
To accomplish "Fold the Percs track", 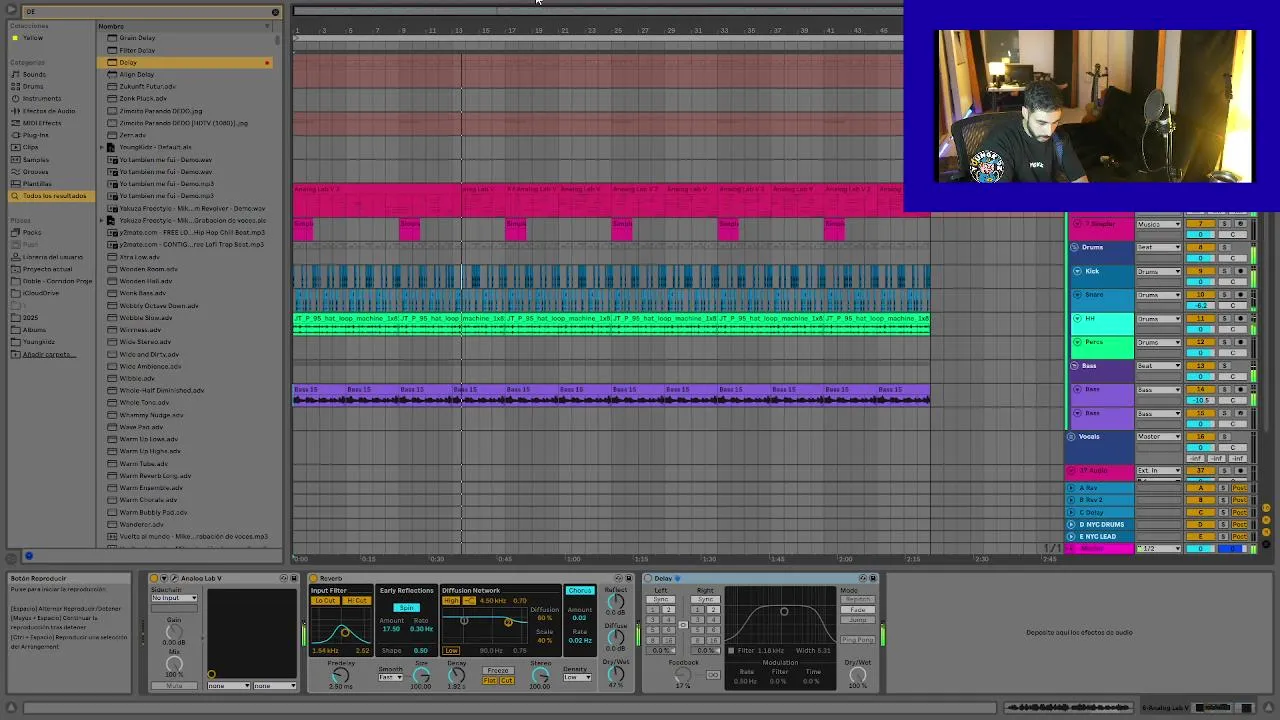I will [1078, 342].
